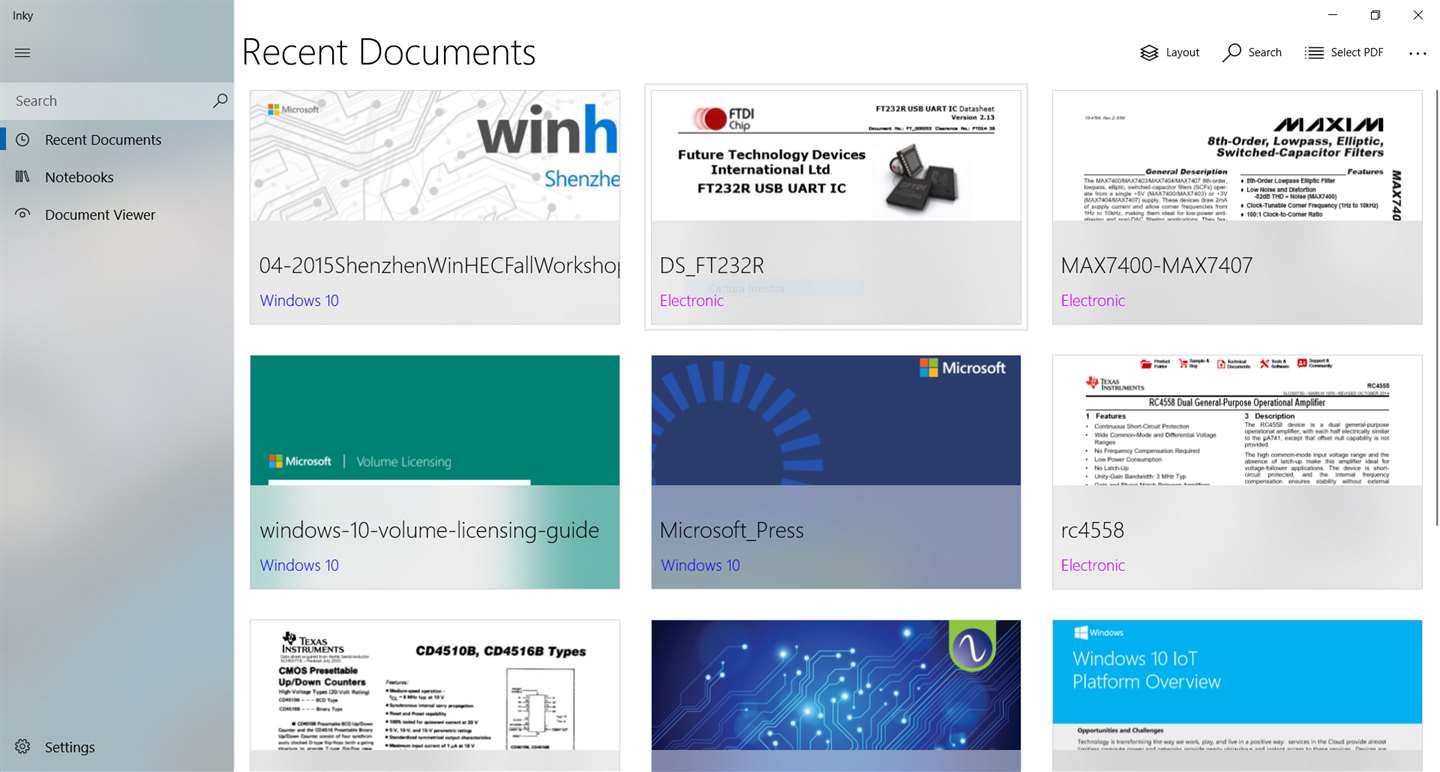
Task: Click the Electronic tag under MAX7400-MAX7407
Action: pos(1093,300)
